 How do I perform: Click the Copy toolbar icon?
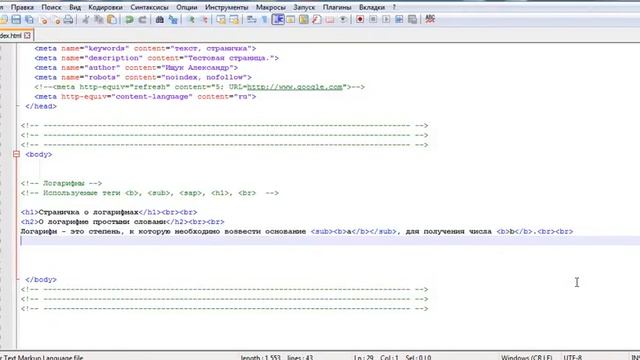coord(99,19)
